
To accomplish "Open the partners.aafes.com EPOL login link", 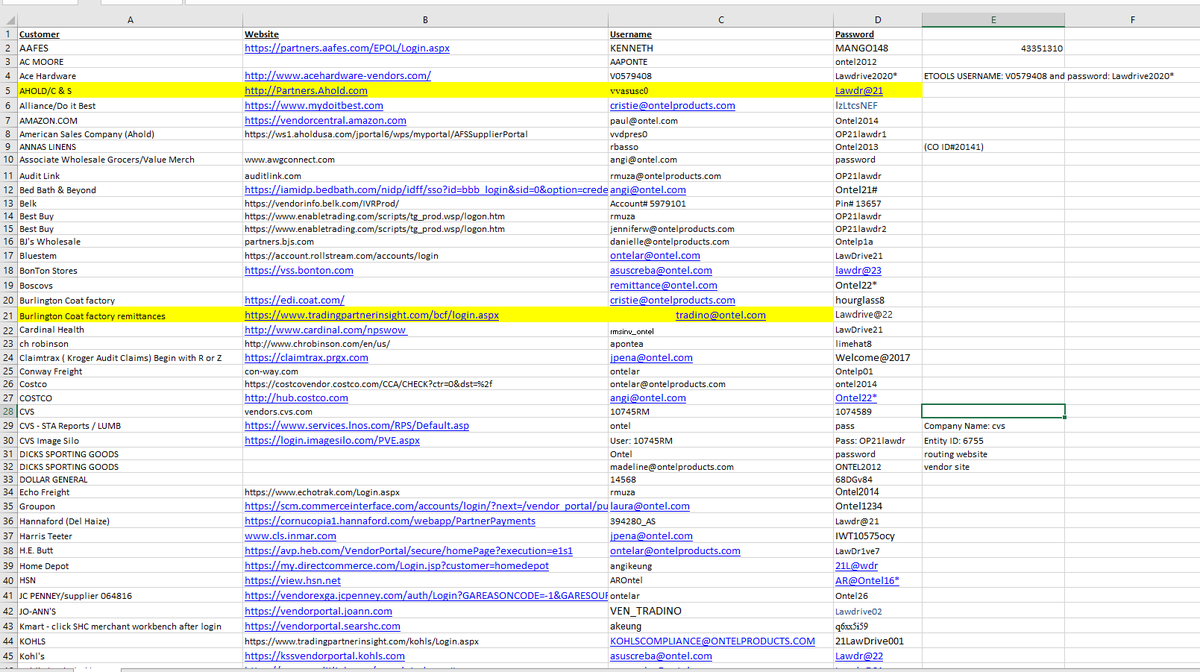I will (347, 48).
